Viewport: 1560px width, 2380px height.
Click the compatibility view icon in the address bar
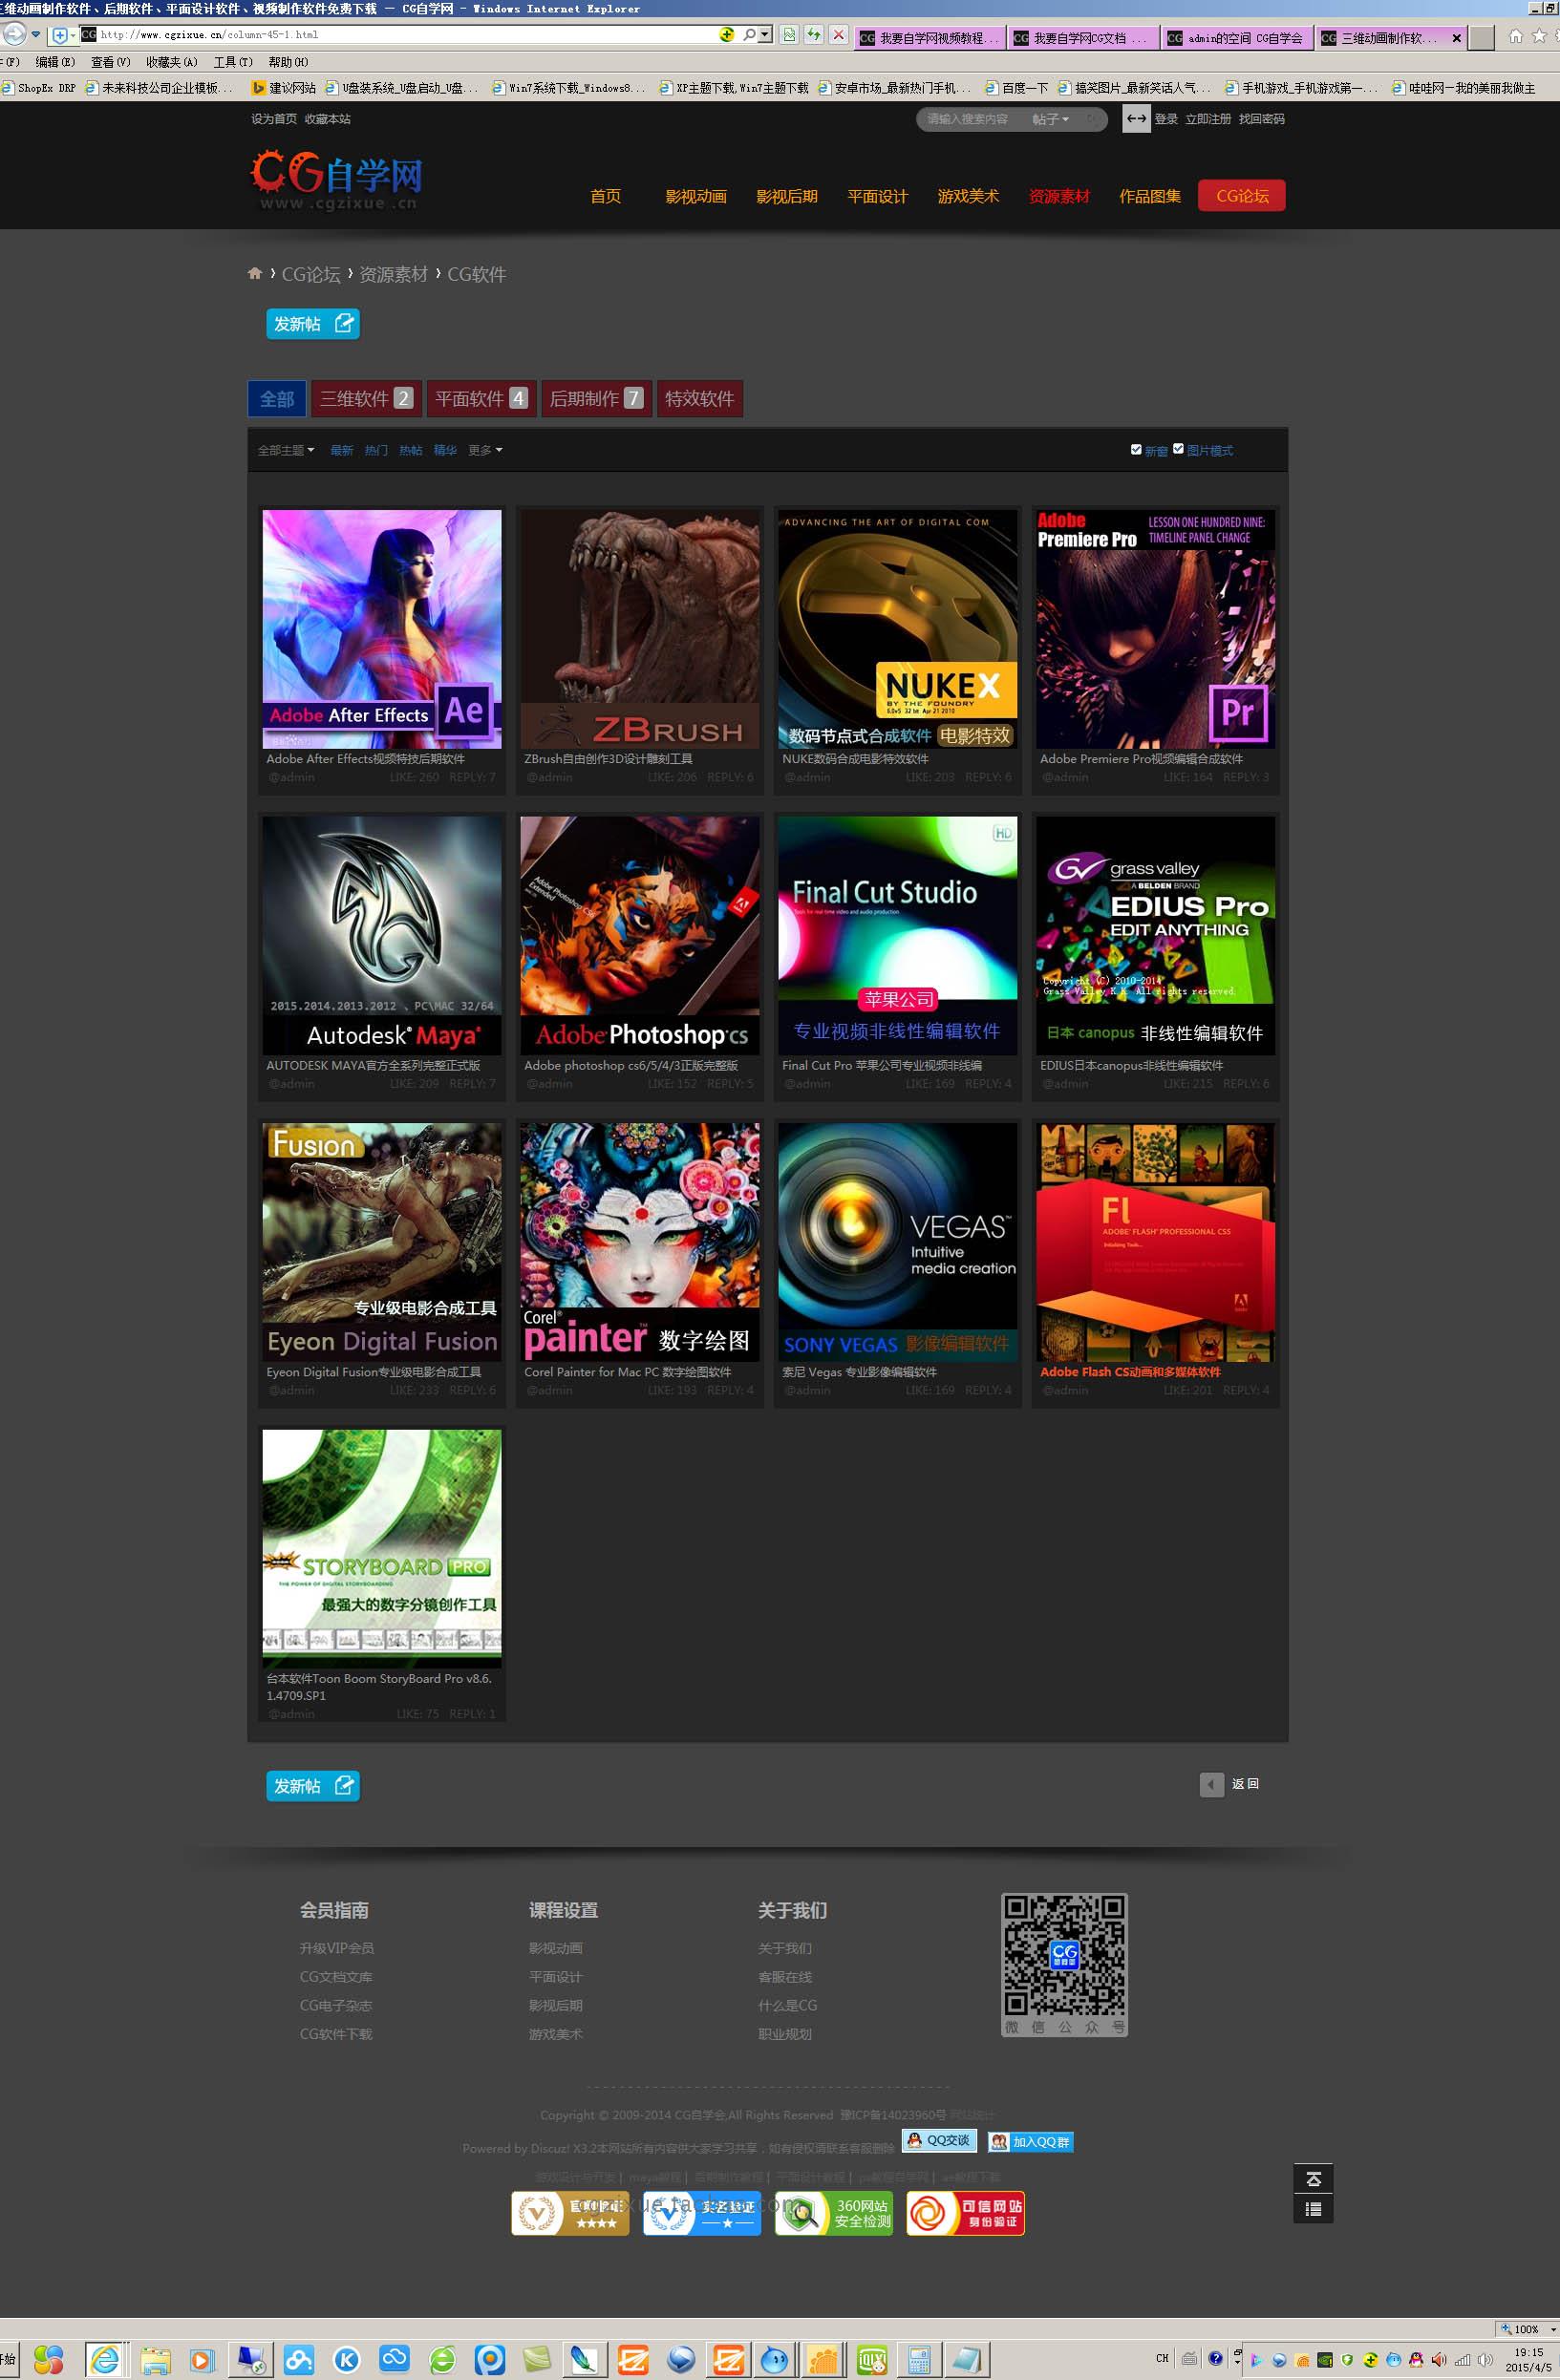click(789, 35)
